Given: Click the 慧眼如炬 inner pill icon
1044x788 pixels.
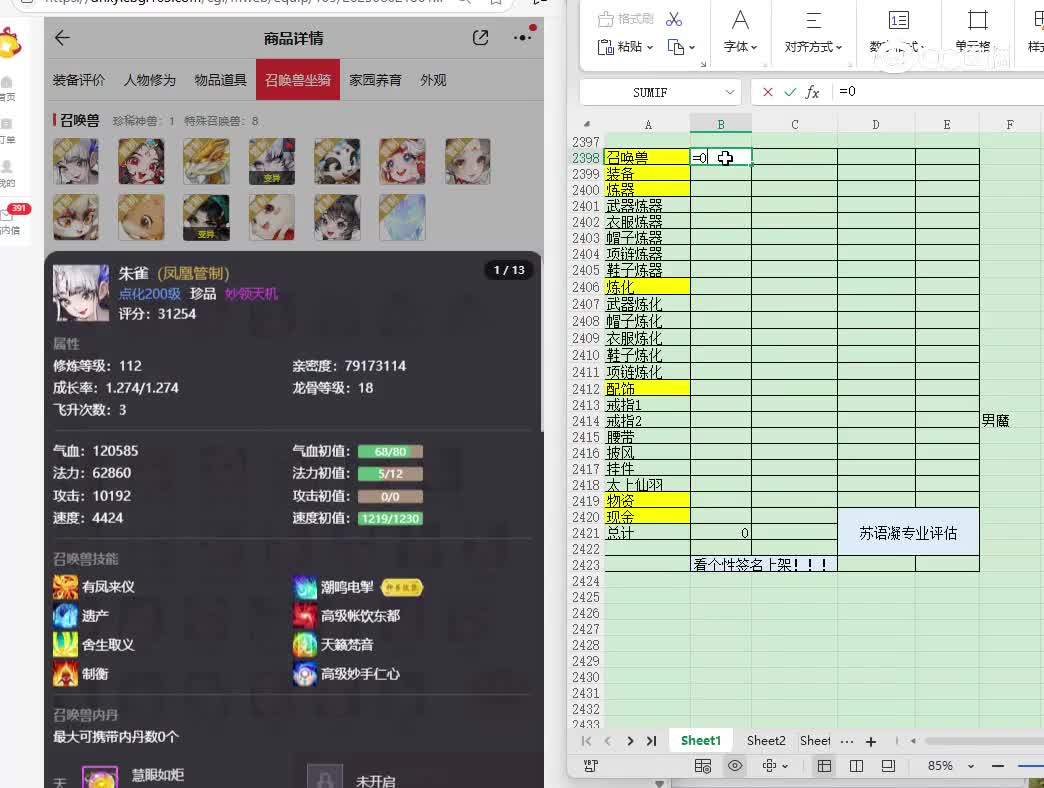Looking at the screenshot, I should [100, 777].
